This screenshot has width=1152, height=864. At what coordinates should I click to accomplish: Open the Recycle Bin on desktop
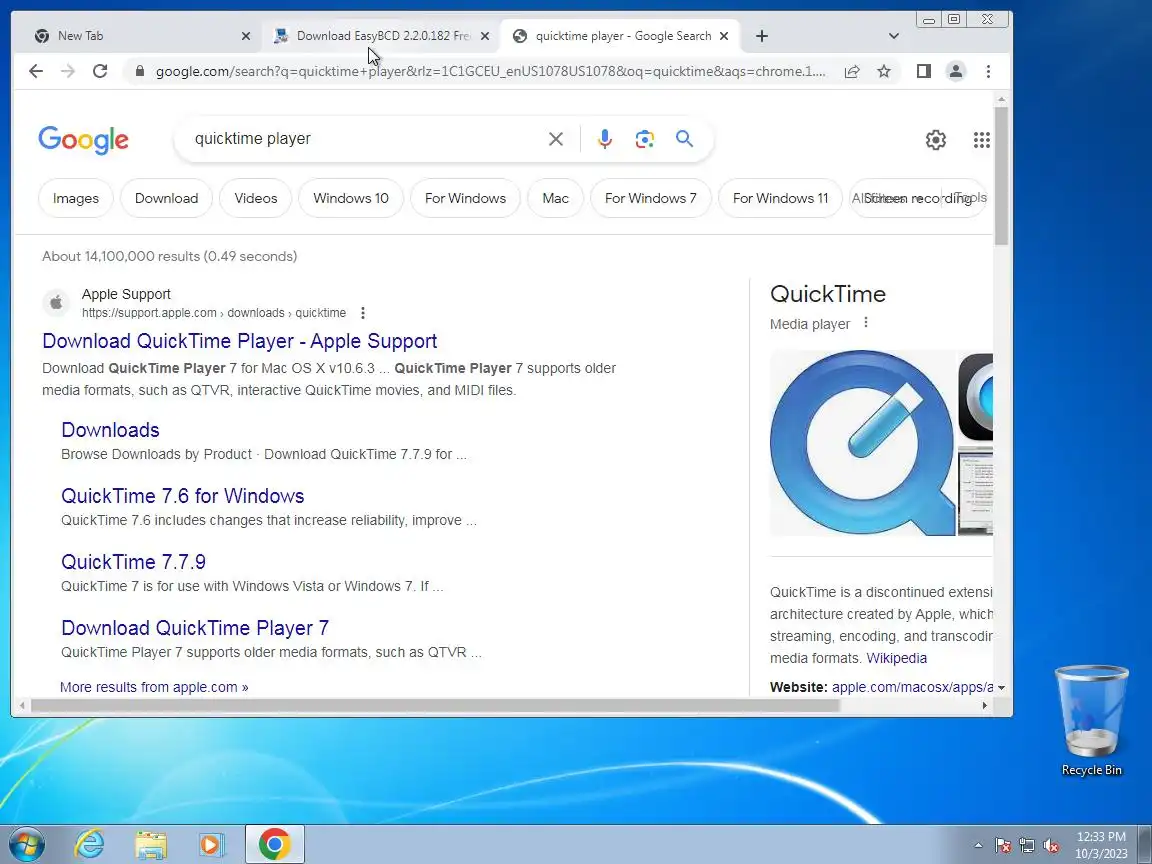coord(1091,720)
